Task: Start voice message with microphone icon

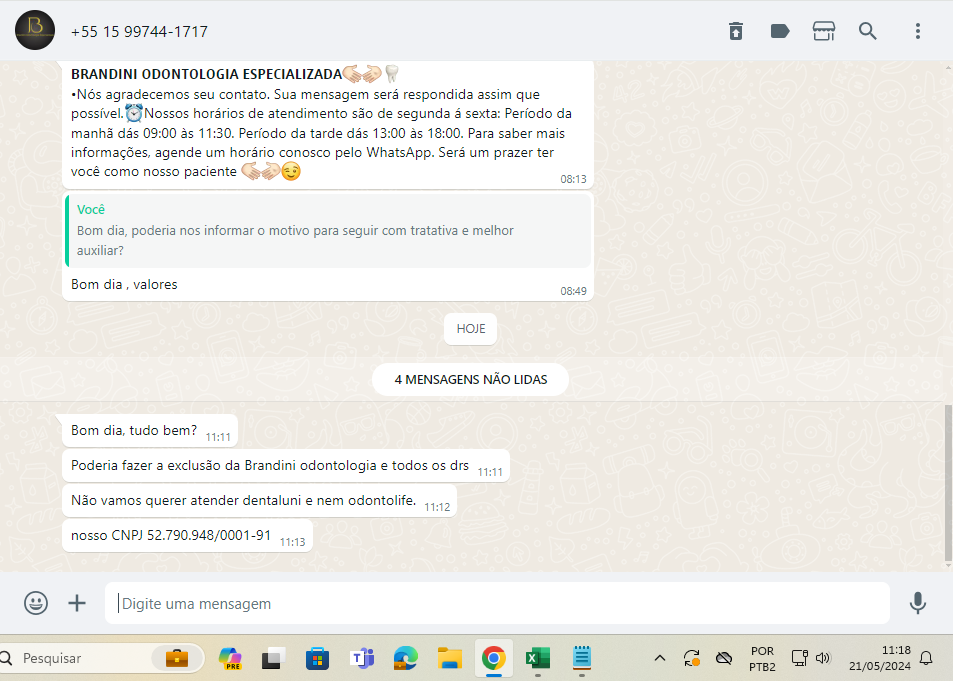Action: coord(918,603)
